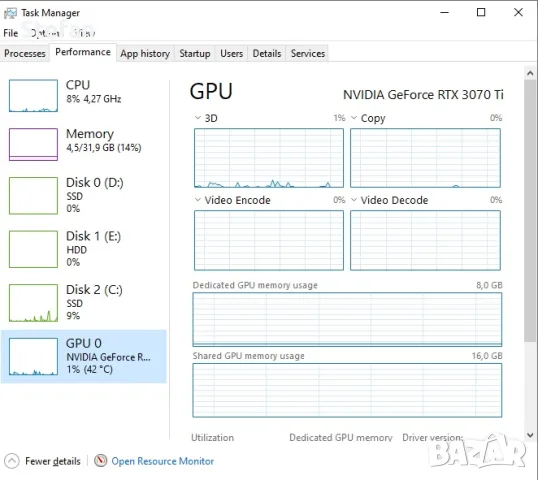Select the Memory usage mini graph
The width and height of the screenshot is (538, 480).
click(33, 144)
